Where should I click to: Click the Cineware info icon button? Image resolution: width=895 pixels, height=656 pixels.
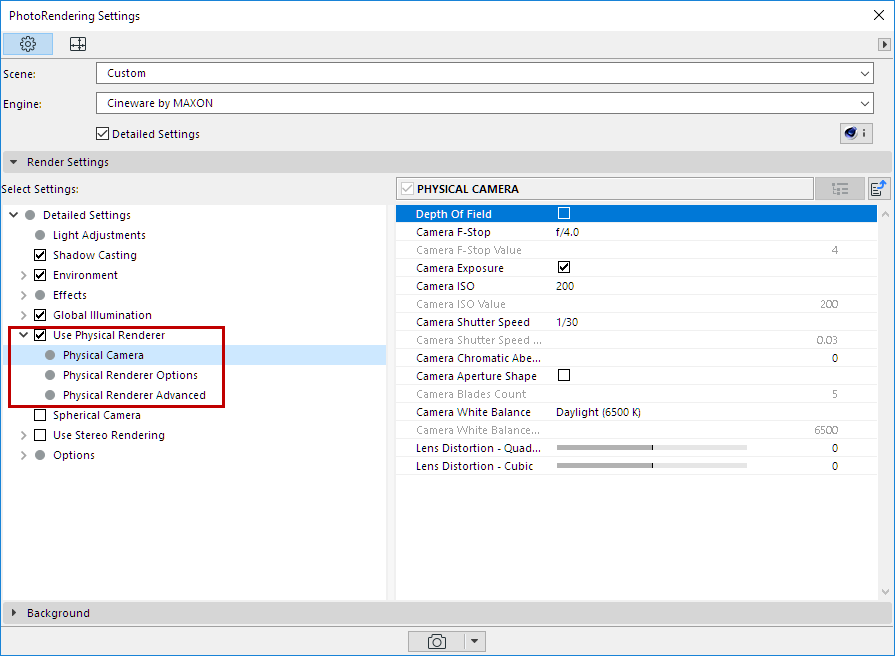pyautogui.click(x=856, y=133)
